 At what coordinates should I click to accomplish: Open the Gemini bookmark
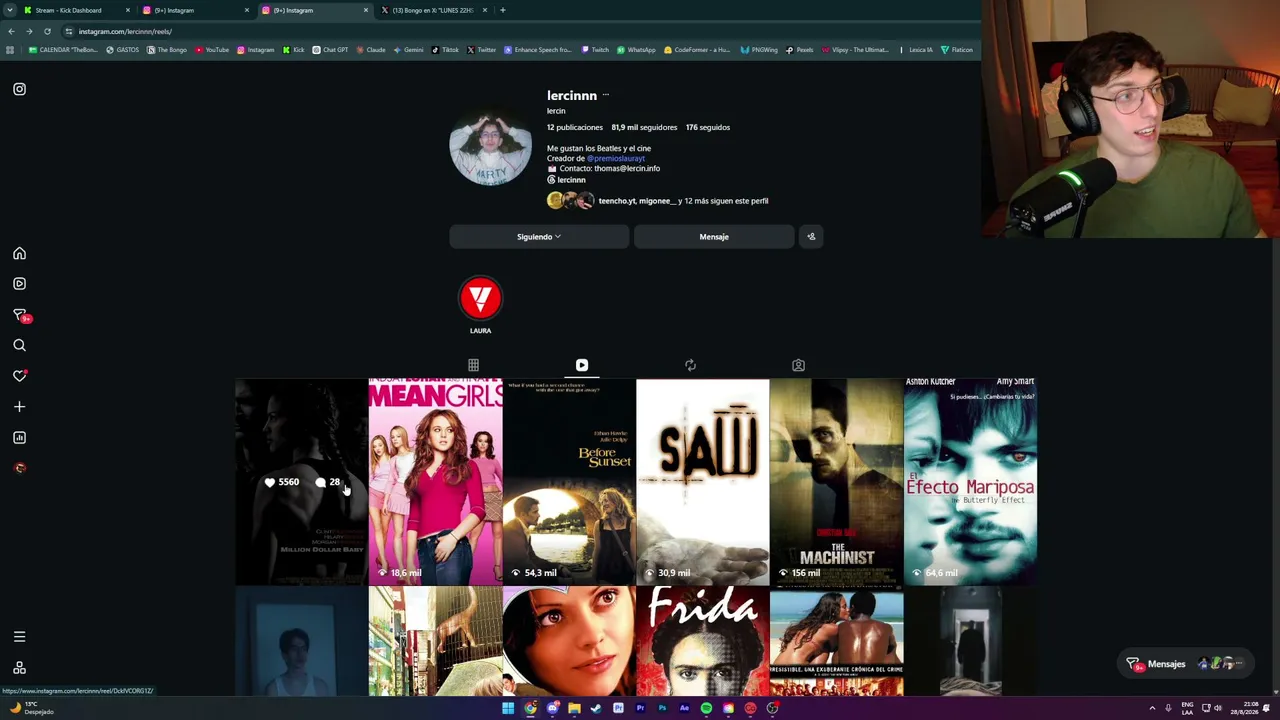pyautogui.click(x=408, y=50)
